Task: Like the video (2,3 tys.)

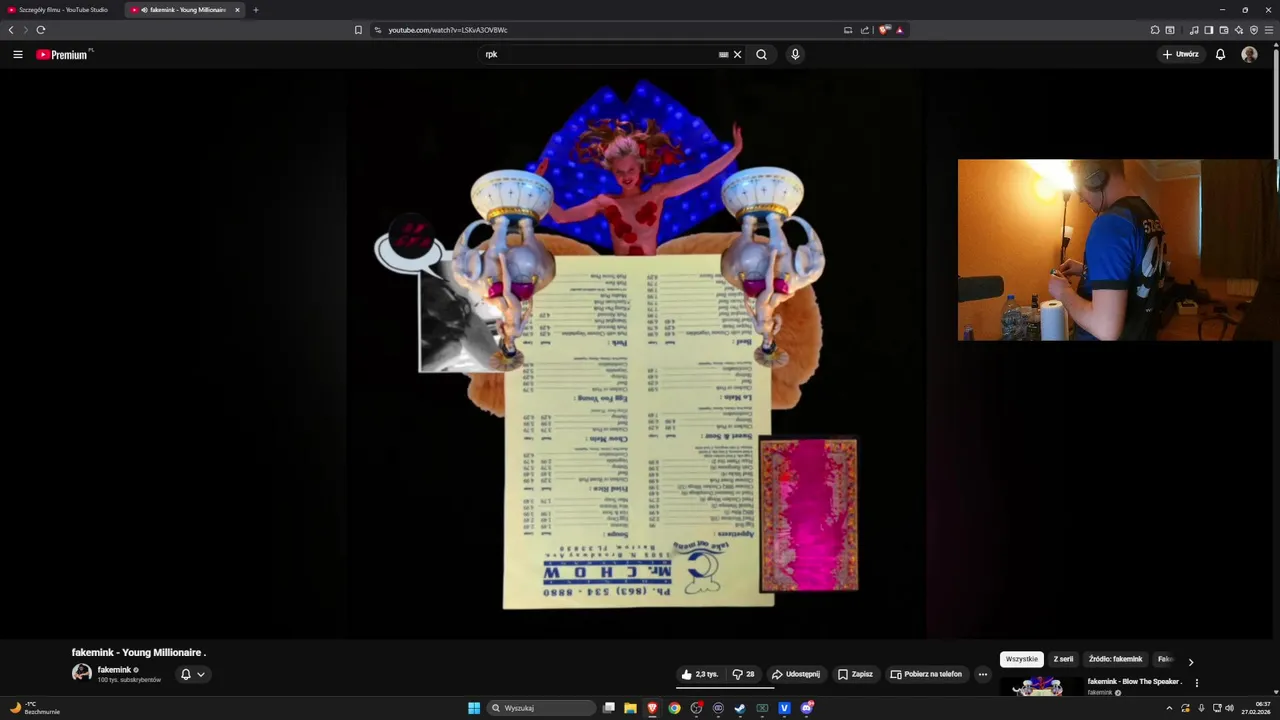Action: [700, 674]
